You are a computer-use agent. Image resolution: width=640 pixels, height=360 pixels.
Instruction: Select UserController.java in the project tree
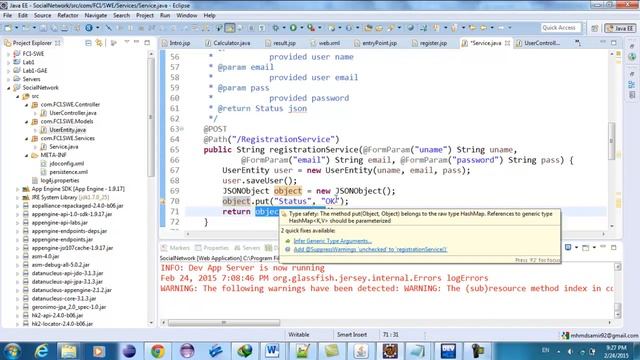73,113
